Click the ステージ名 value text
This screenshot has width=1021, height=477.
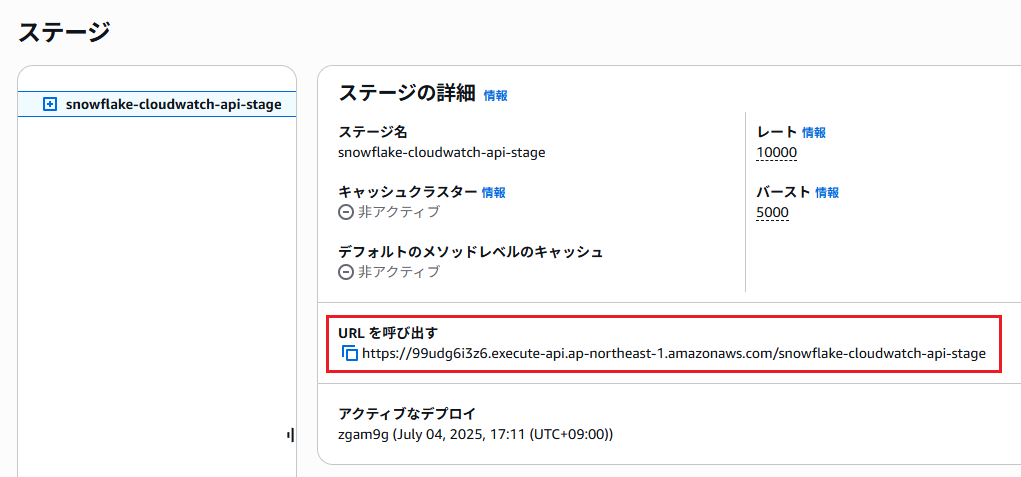pos(442,152)
